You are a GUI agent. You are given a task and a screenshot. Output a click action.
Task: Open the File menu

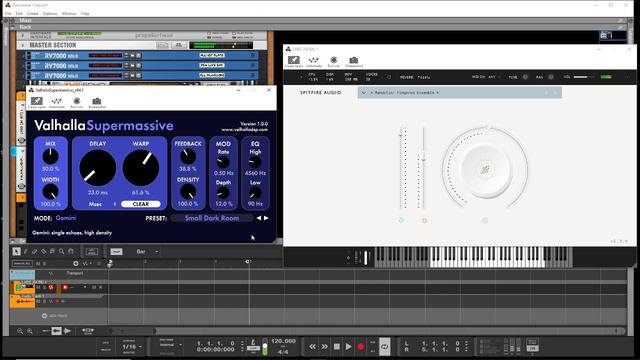pos(8,13)
